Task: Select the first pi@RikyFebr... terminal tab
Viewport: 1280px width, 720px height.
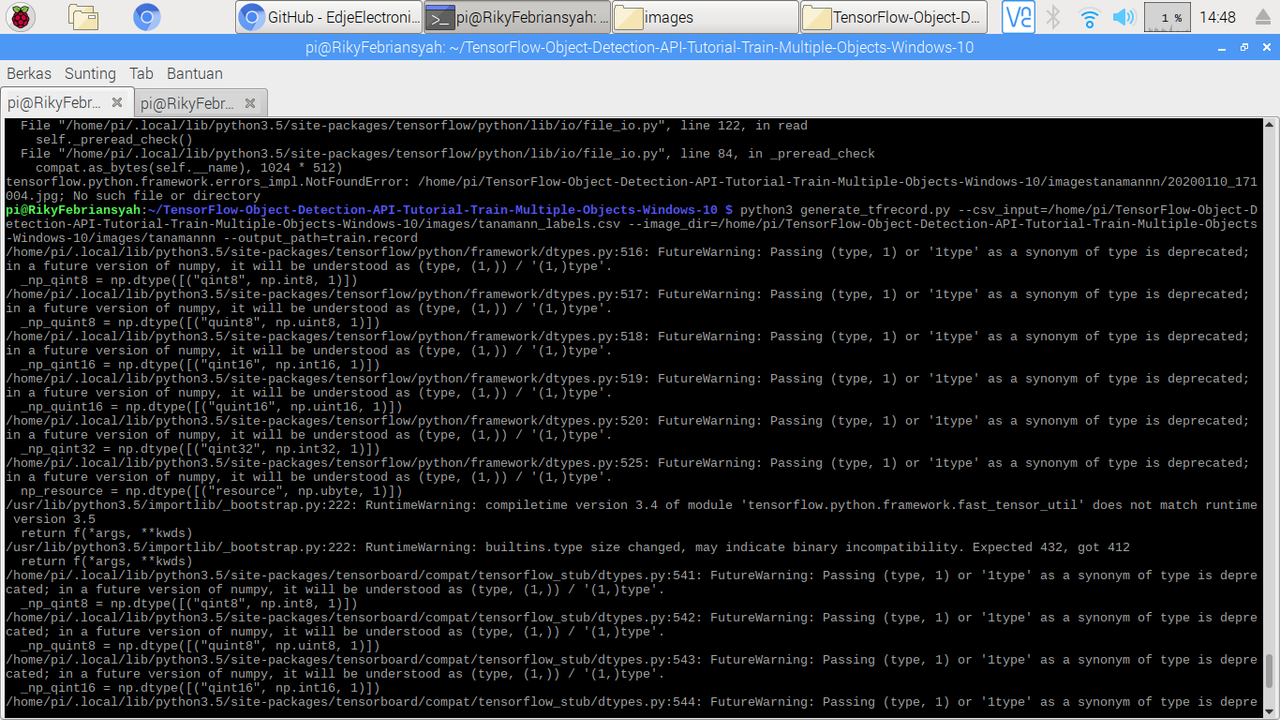Action: (x=66, y=102)
